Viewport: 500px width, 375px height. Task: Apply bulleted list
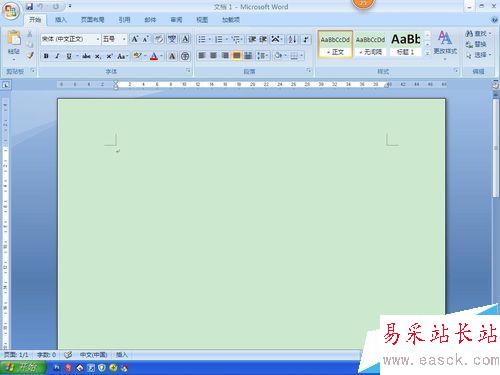202,40
